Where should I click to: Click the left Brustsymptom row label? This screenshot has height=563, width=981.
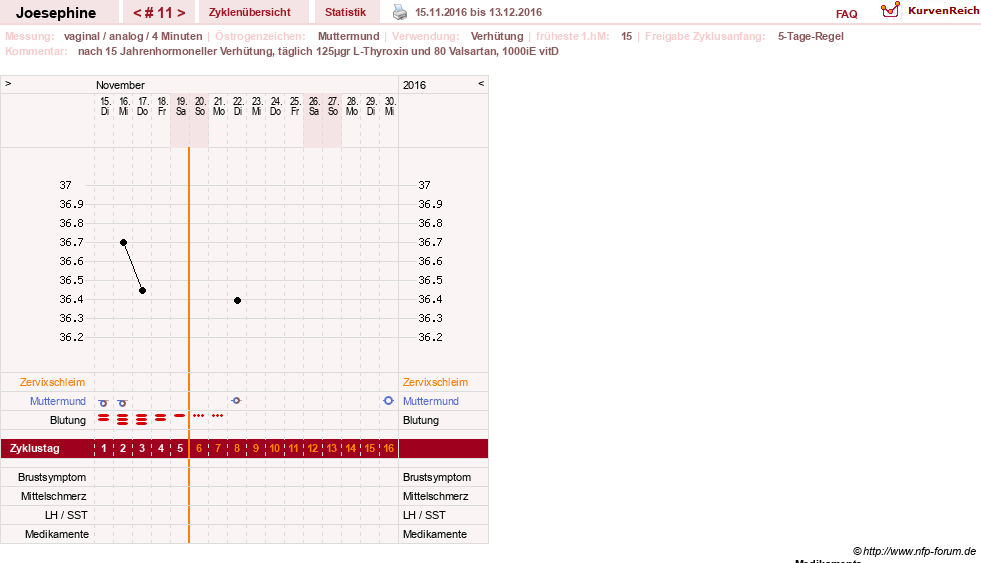52,477
